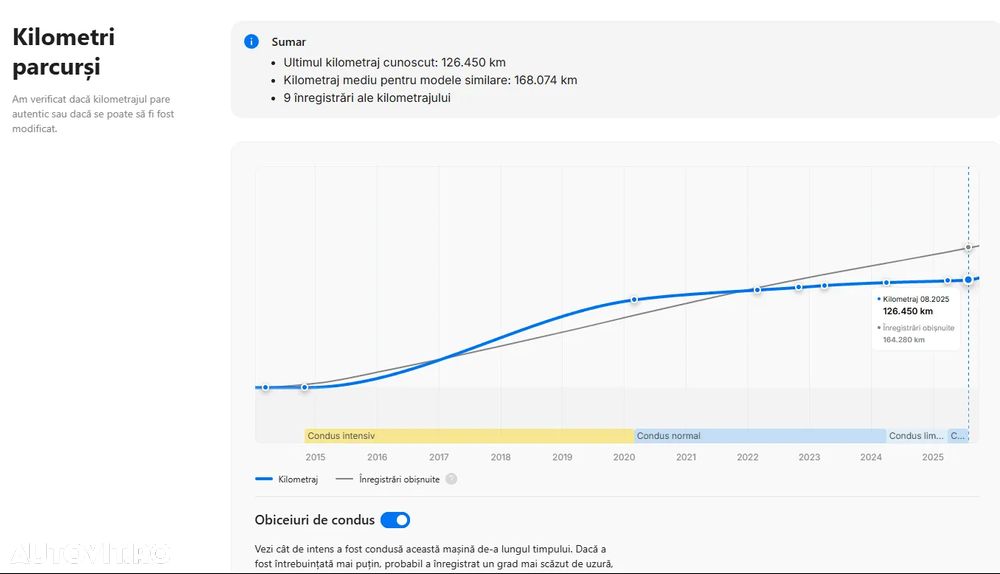Image resolution: width=1000 pixels, height=574 pixels.
Task: Click the Kilometraj blue line legend icon
Action: click(264, 479)
